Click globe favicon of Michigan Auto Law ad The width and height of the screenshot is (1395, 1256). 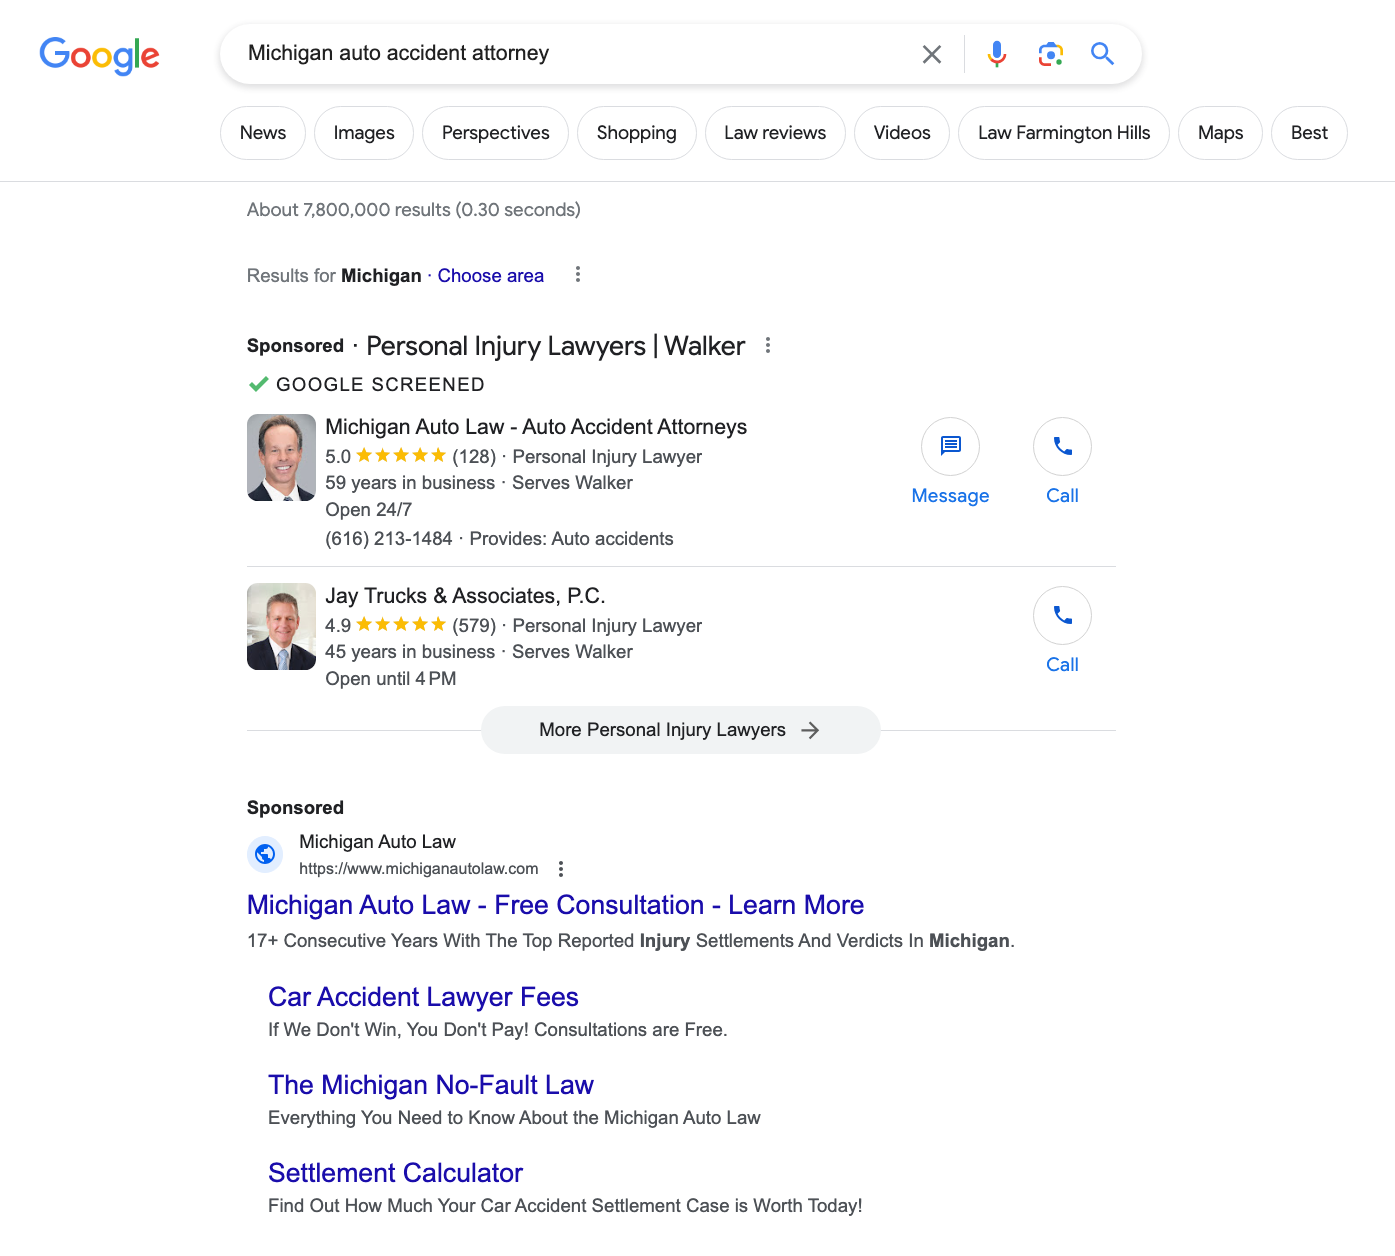pos(265,854)
